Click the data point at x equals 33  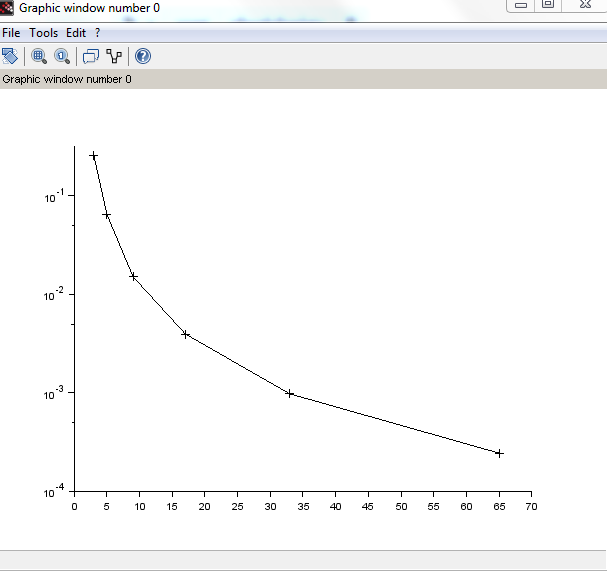tap(290, 394)
